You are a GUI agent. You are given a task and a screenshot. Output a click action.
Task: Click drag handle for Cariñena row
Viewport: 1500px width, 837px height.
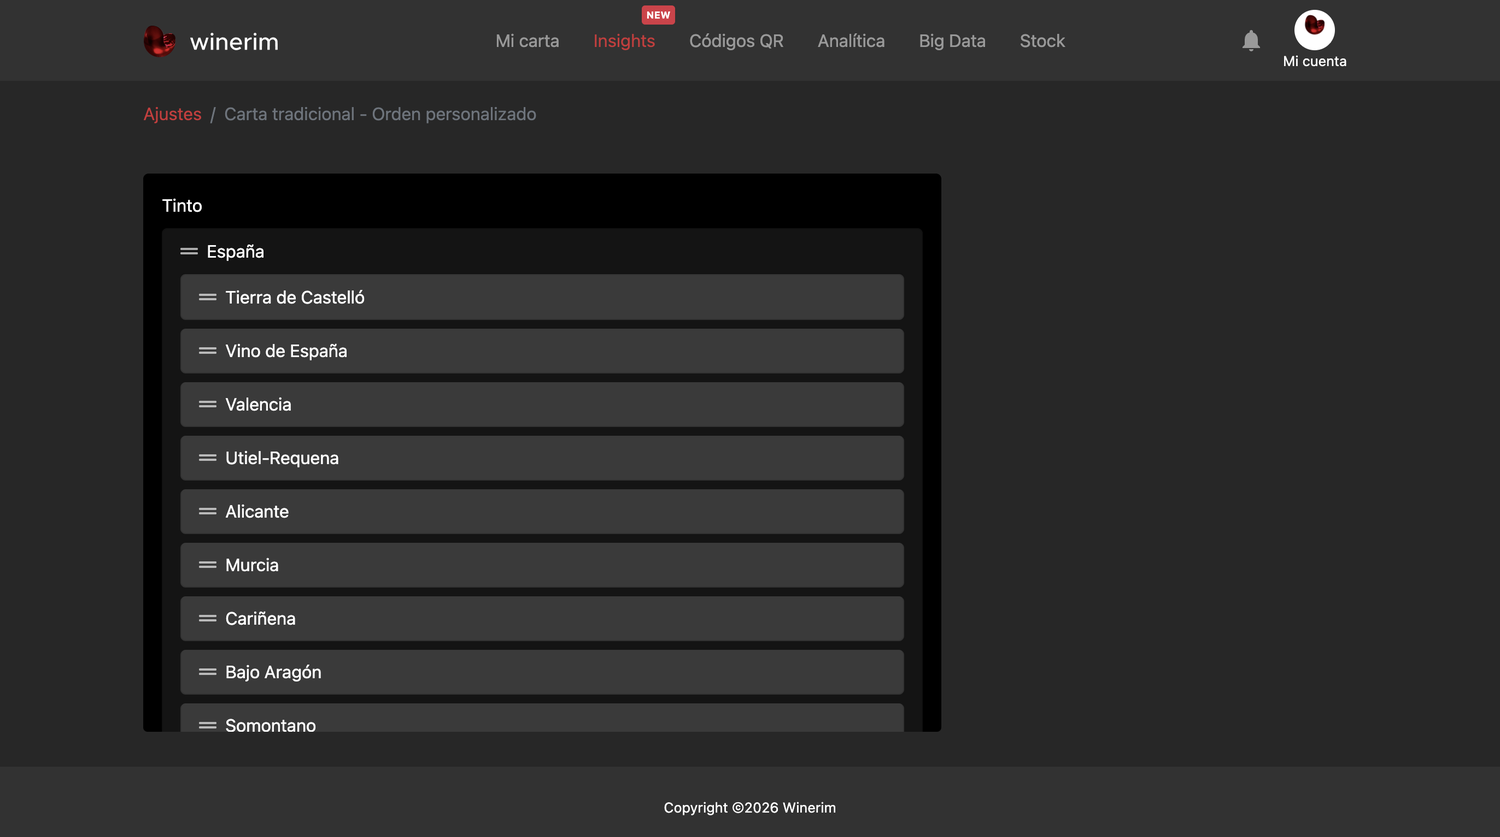coord(208,618)
